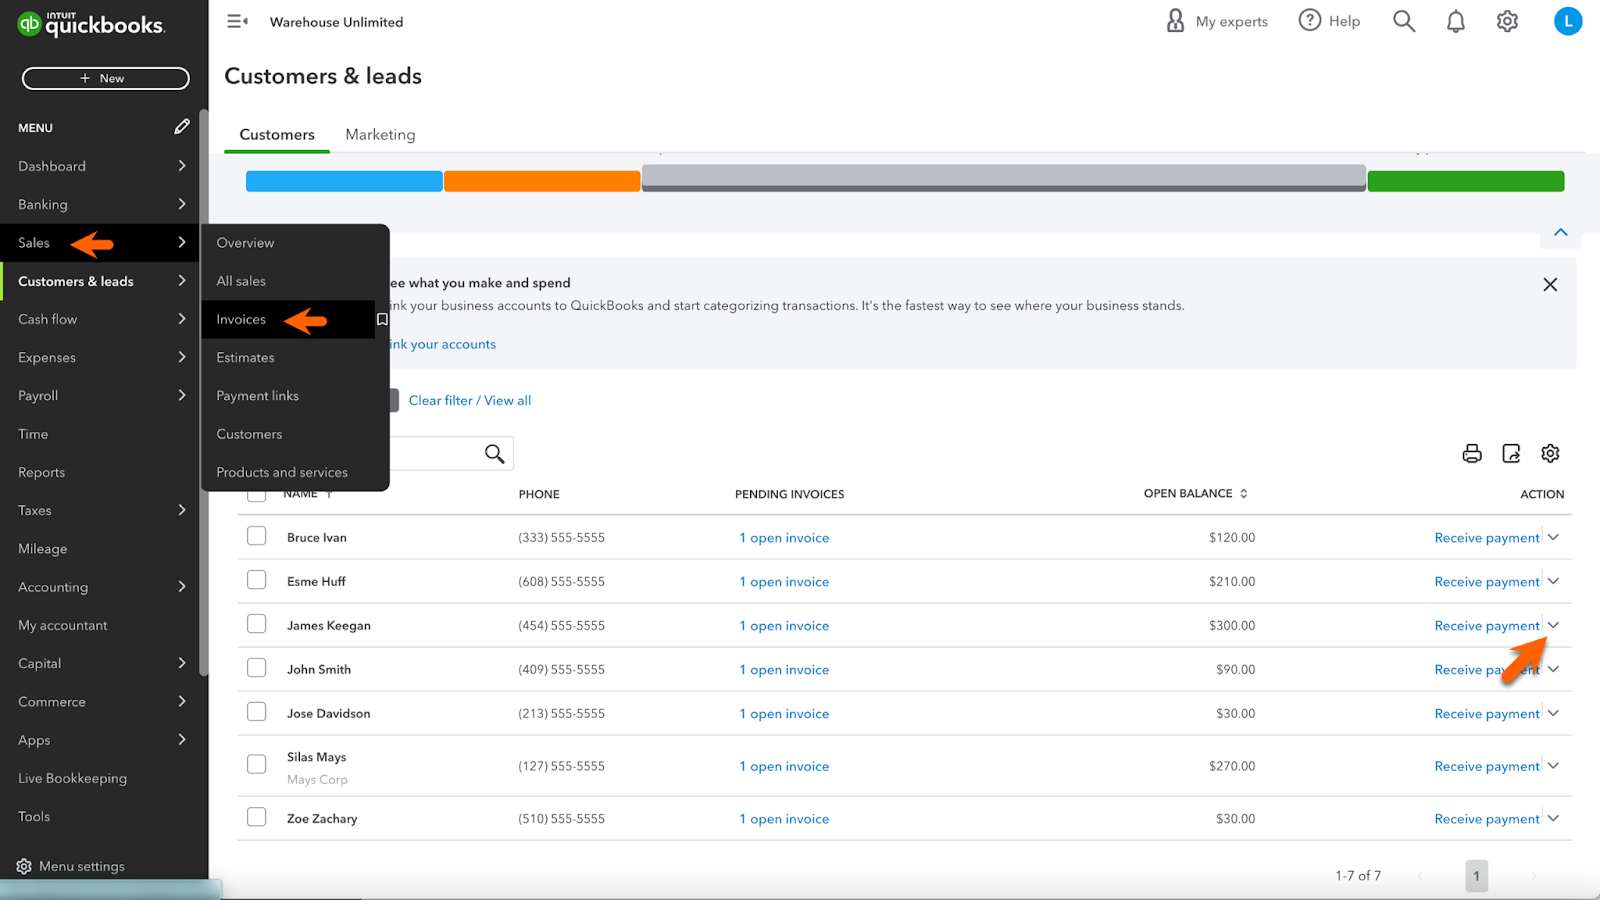
Task: Expand Cash flow menu chevron
Action: pyautogui.click(x=182, y=319)
